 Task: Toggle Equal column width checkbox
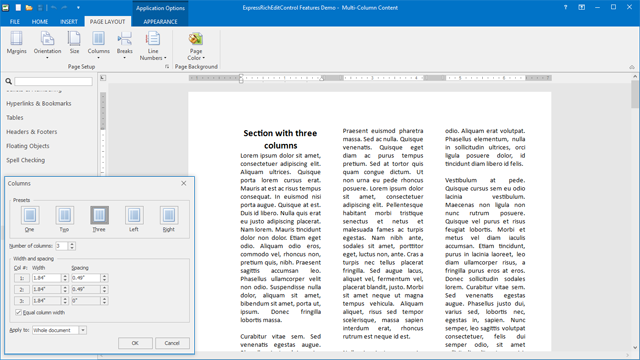pyautogui.click(x=18, y=312)
